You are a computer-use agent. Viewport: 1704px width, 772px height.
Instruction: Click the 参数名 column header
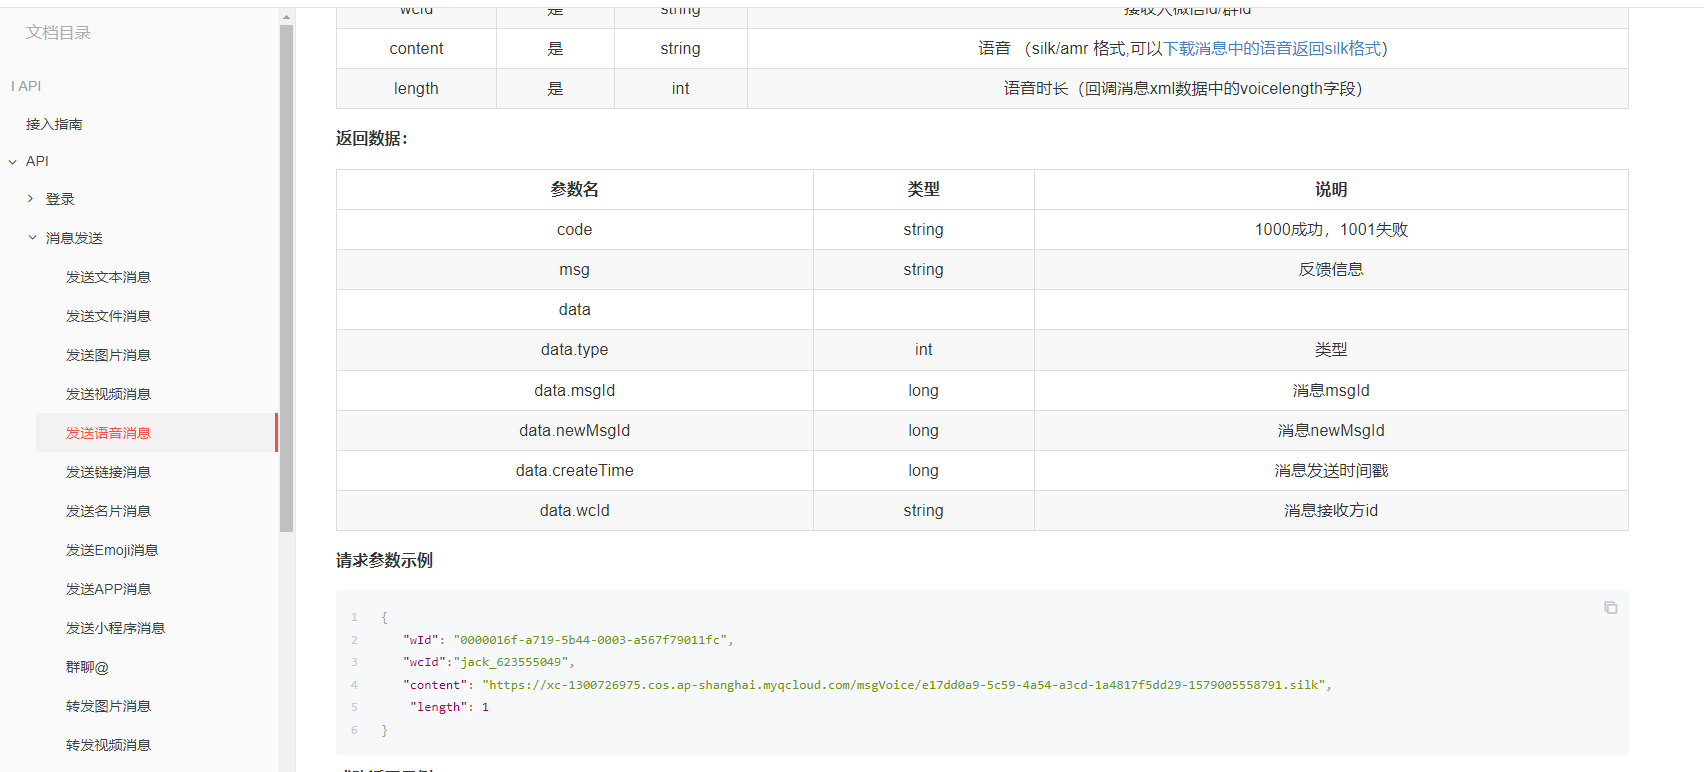[575, 189]
